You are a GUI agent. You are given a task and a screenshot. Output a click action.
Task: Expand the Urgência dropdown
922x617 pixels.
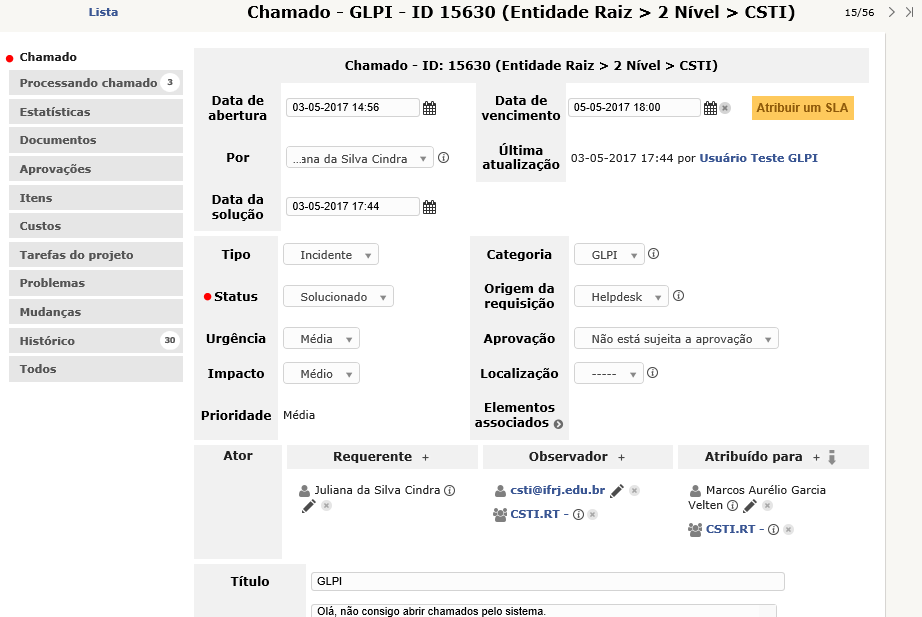tap(321, 339)
